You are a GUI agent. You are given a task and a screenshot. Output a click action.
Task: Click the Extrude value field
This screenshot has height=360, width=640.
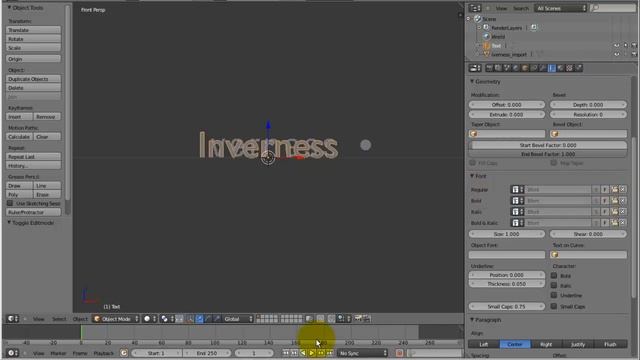pos(507,115)
